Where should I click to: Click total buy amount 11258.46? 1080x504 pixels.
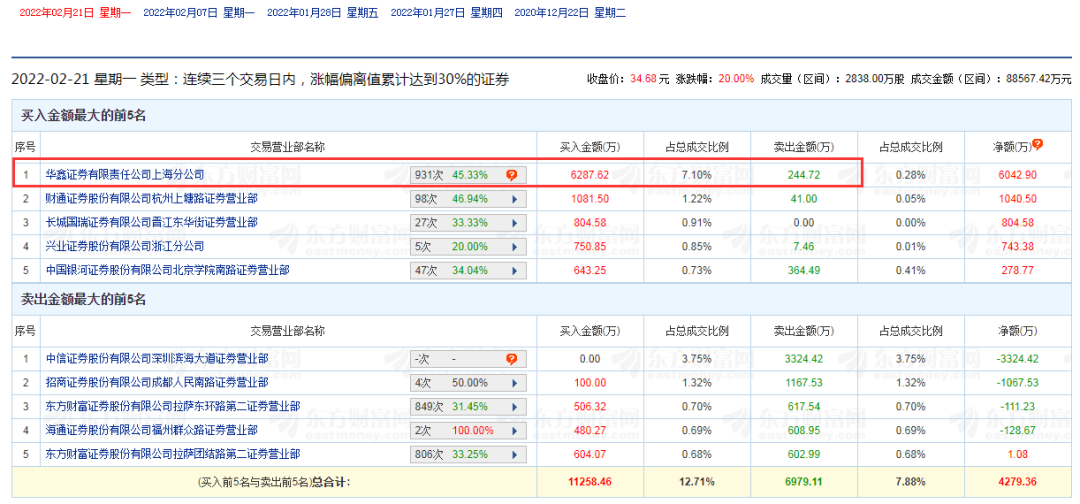590,481
